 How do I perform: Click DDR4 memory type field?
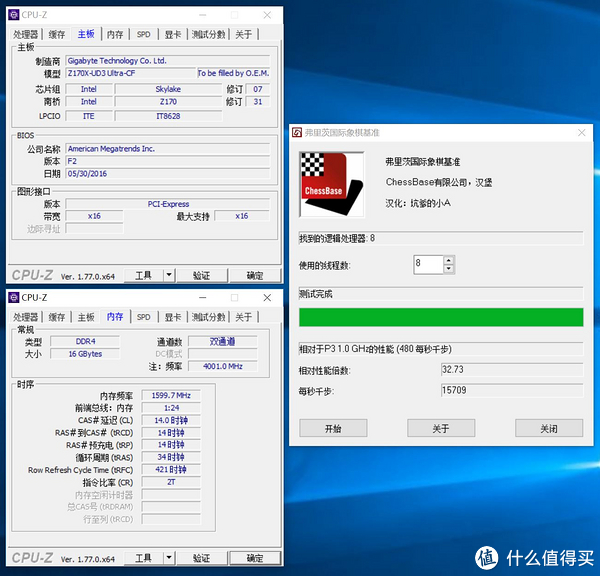[85, 341]
